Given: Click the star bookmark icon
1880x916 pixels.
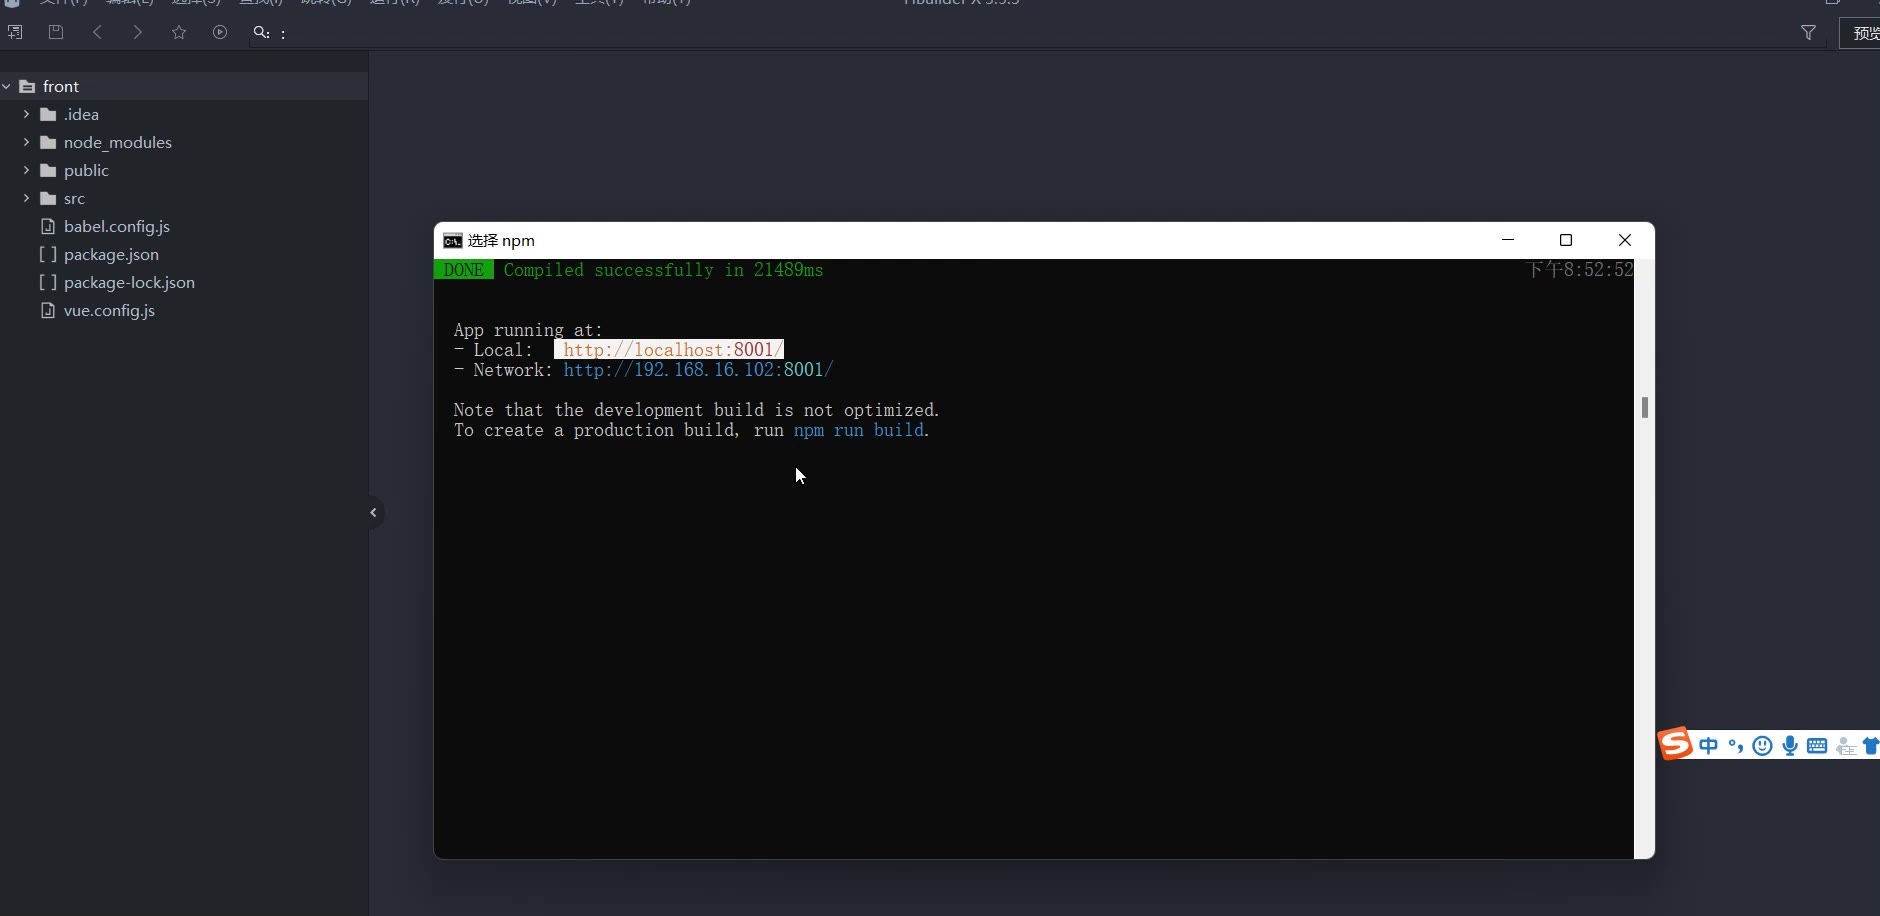Looking at the screenshot, I should tap(179, 32).
